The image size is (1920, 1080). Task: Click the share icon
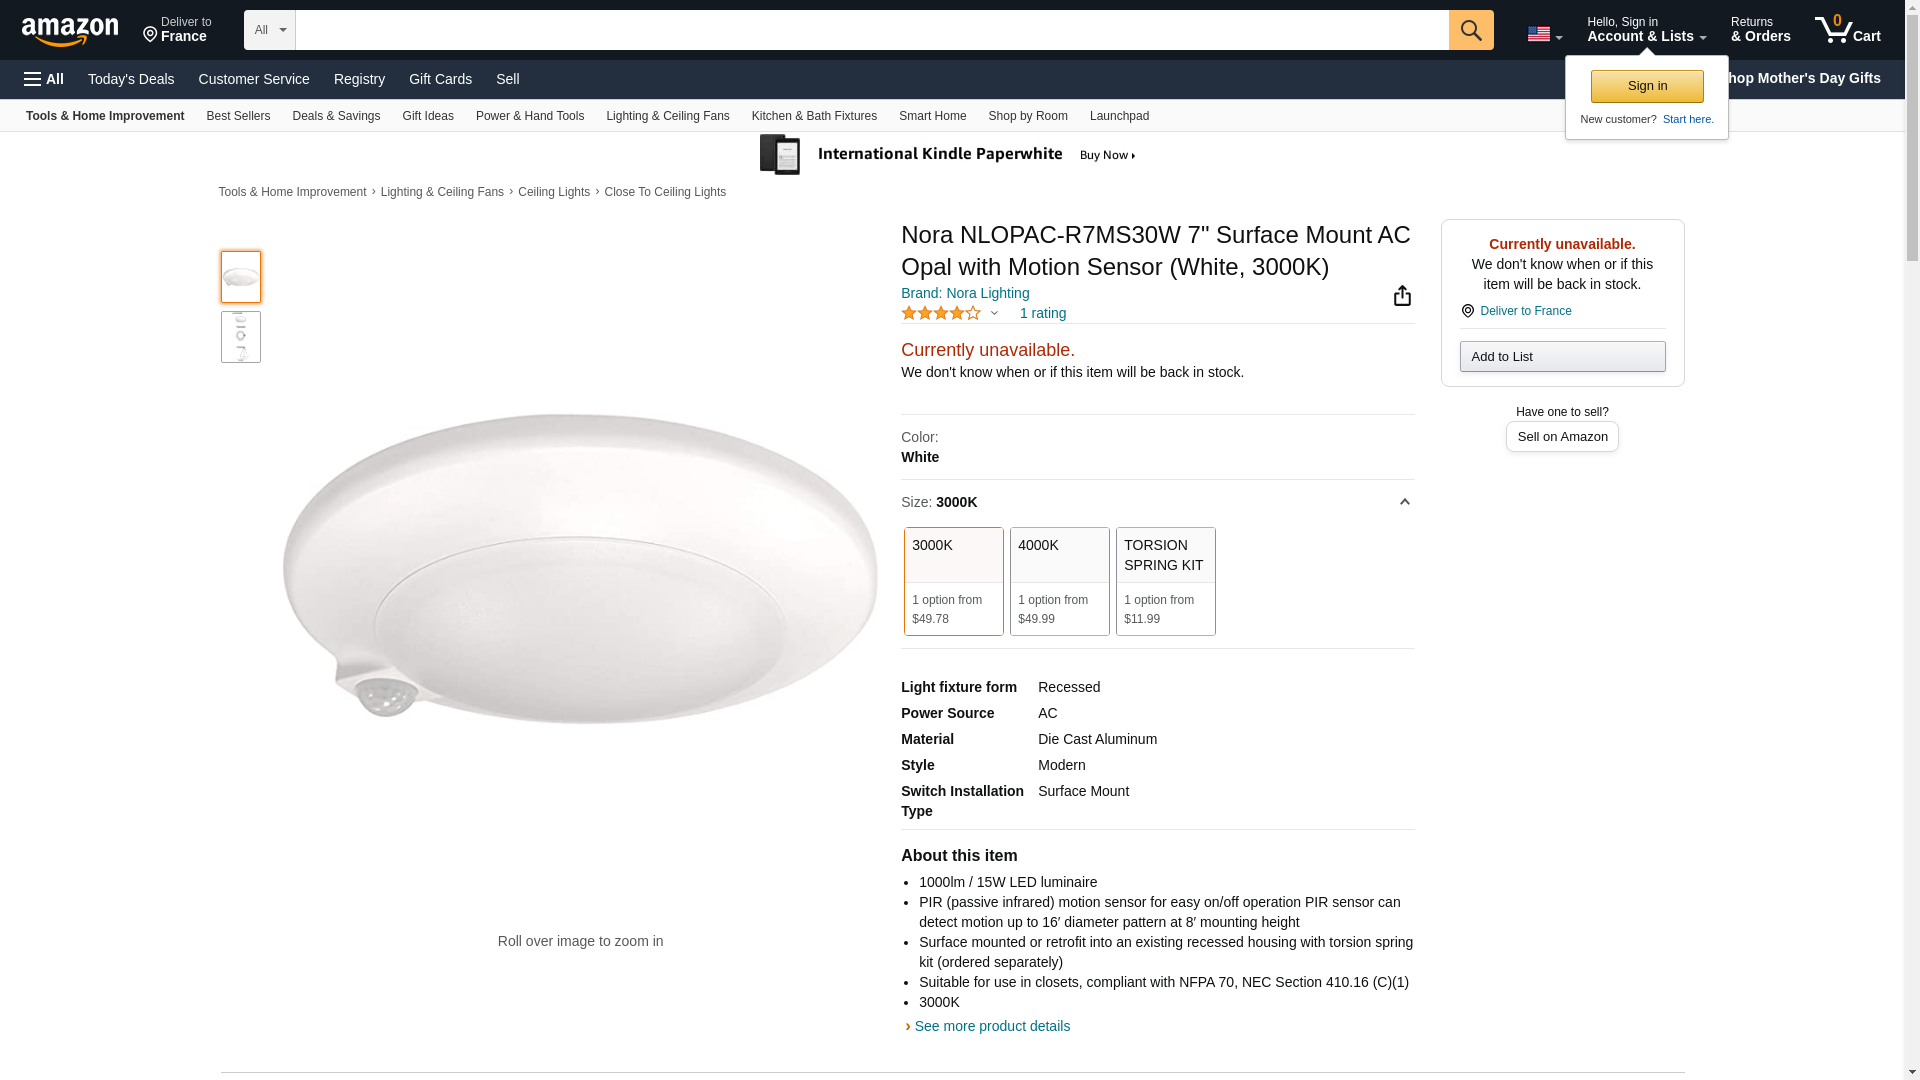coord(1402,295)
